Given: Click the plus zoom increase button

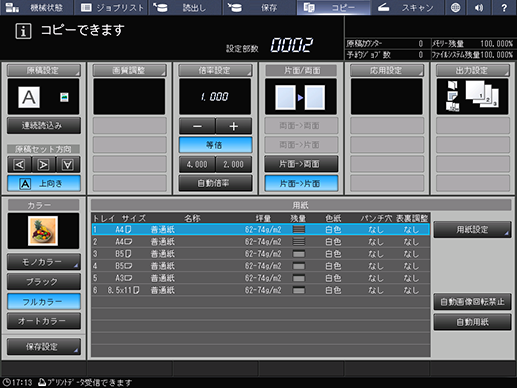Looking at the screenshot, I should [233, 126].
